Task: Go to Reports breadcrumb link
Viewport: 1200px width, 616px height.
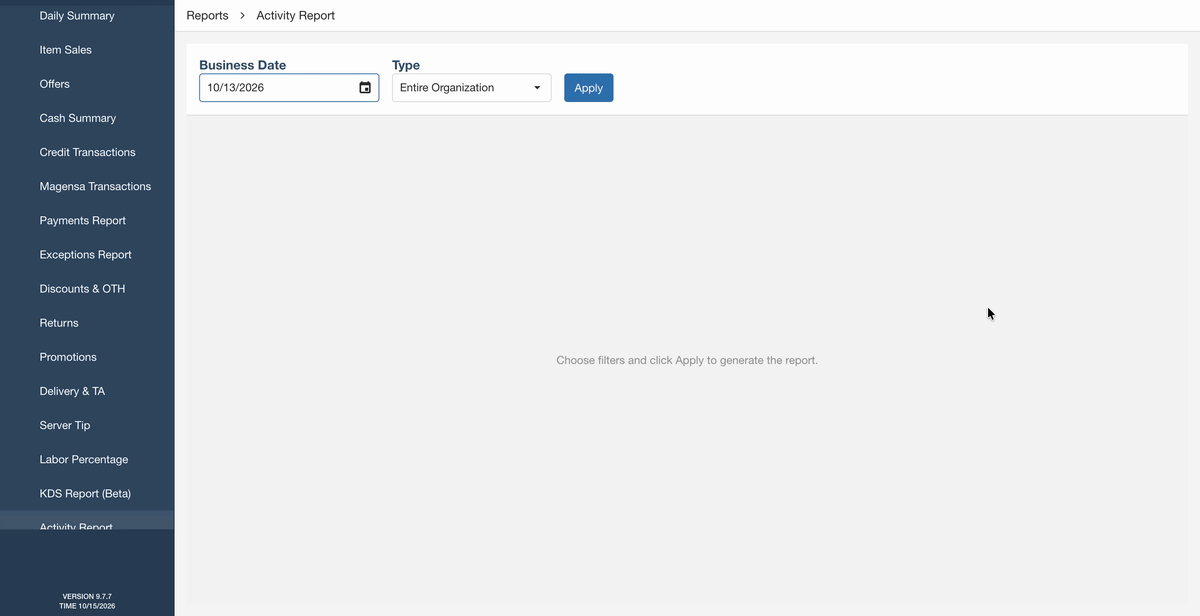Action: [x=207, y=15]
